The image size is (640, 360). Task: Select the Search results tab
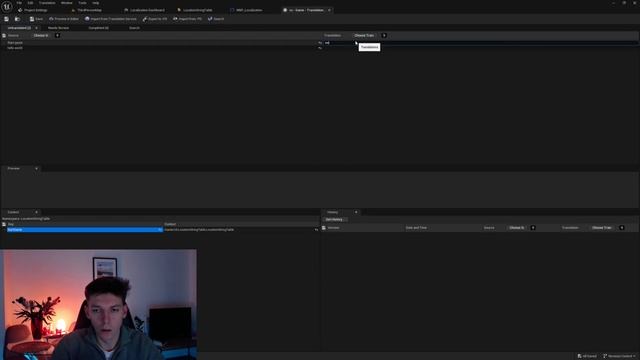tap(134, 28)
